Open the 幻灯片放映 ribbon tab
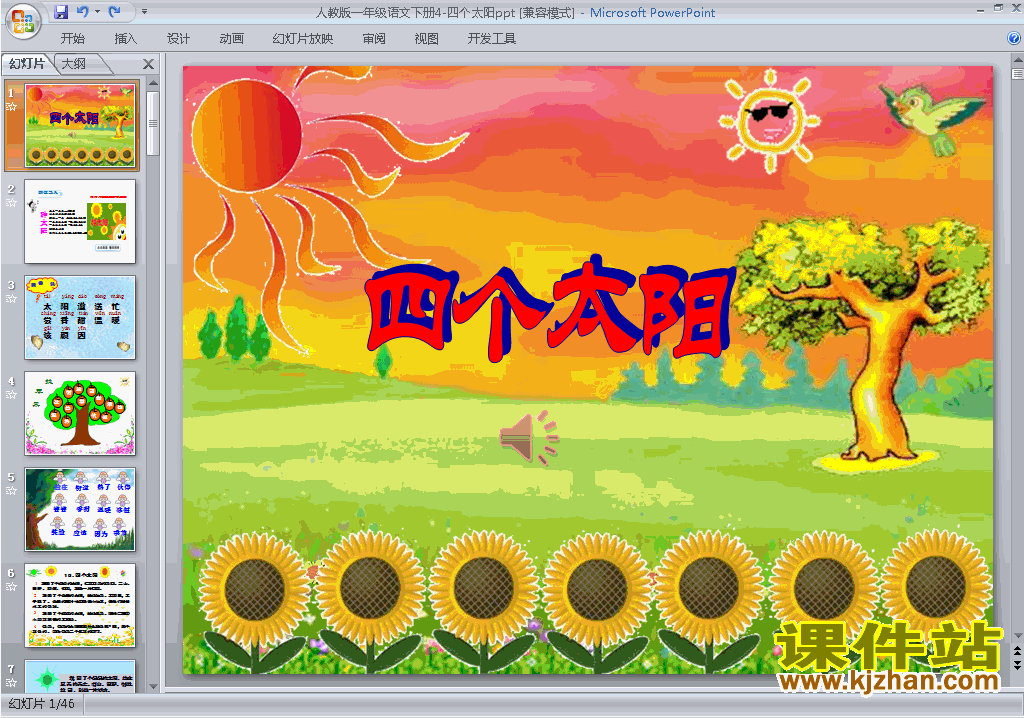Image resolution: width=1024 pixels, height=718 pixels. [x=302, y=39]
